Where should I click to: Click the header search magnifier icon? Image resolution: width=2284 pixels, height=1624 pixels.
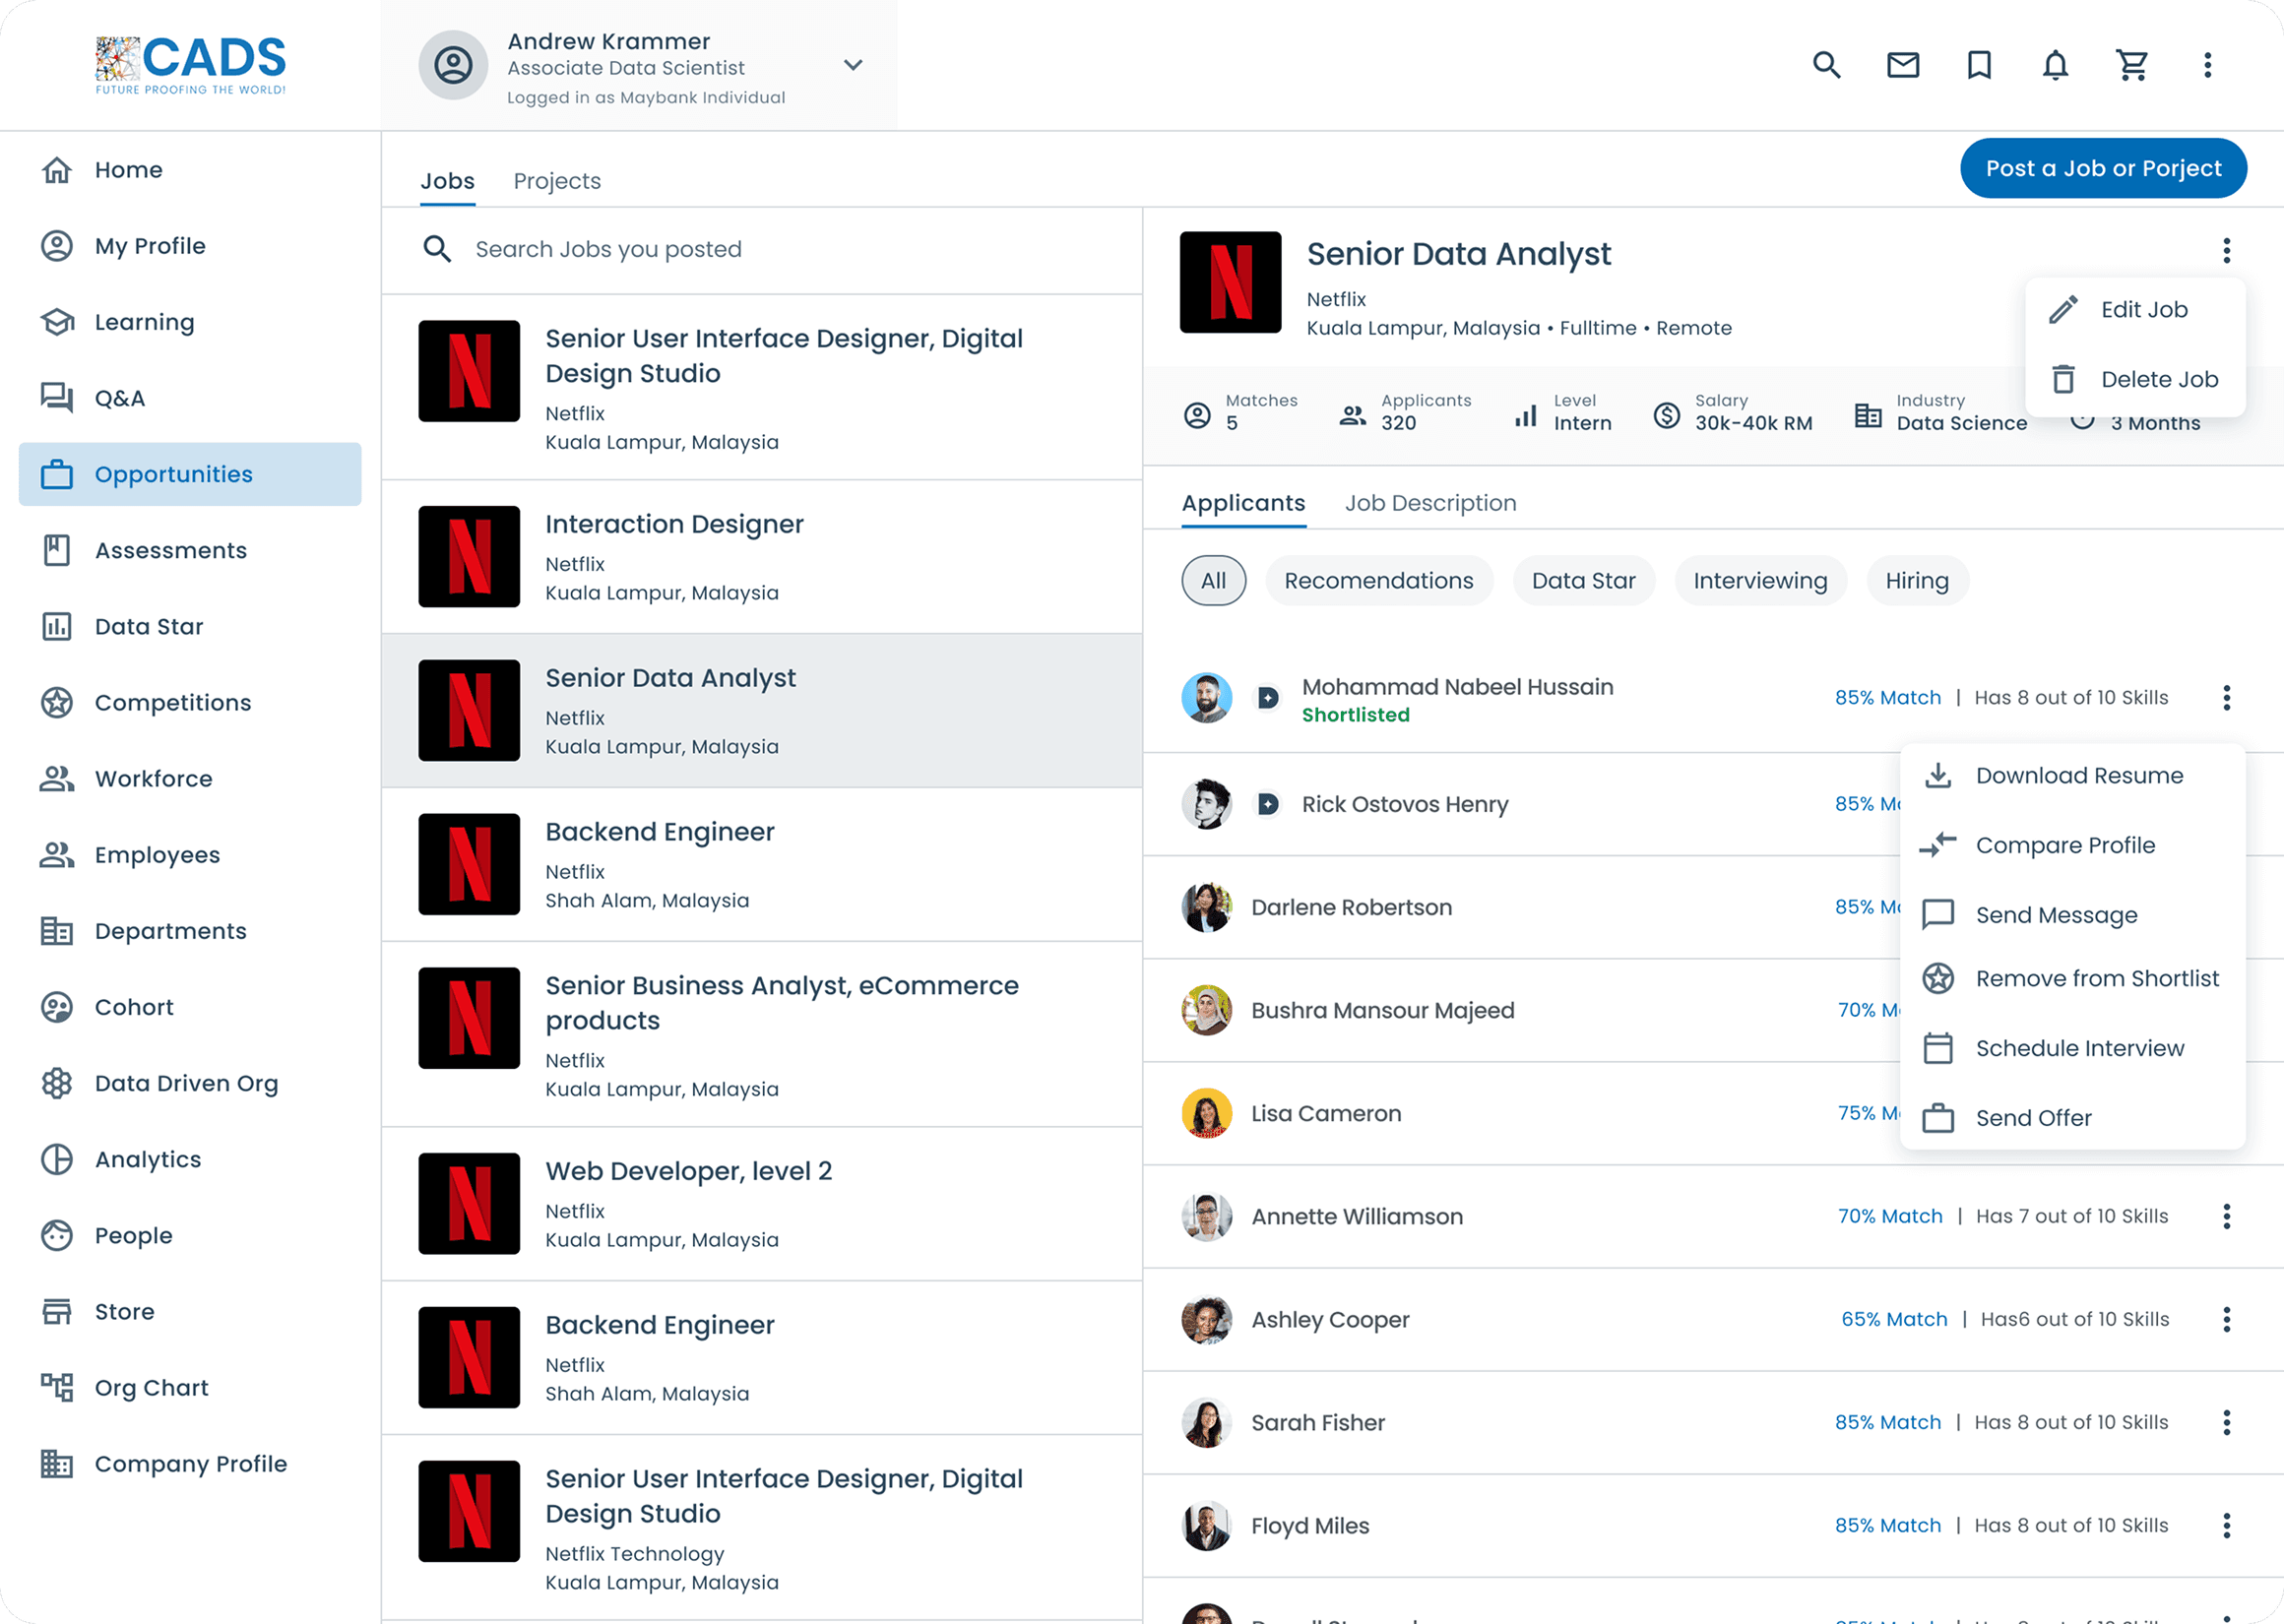click(1826, 66)
